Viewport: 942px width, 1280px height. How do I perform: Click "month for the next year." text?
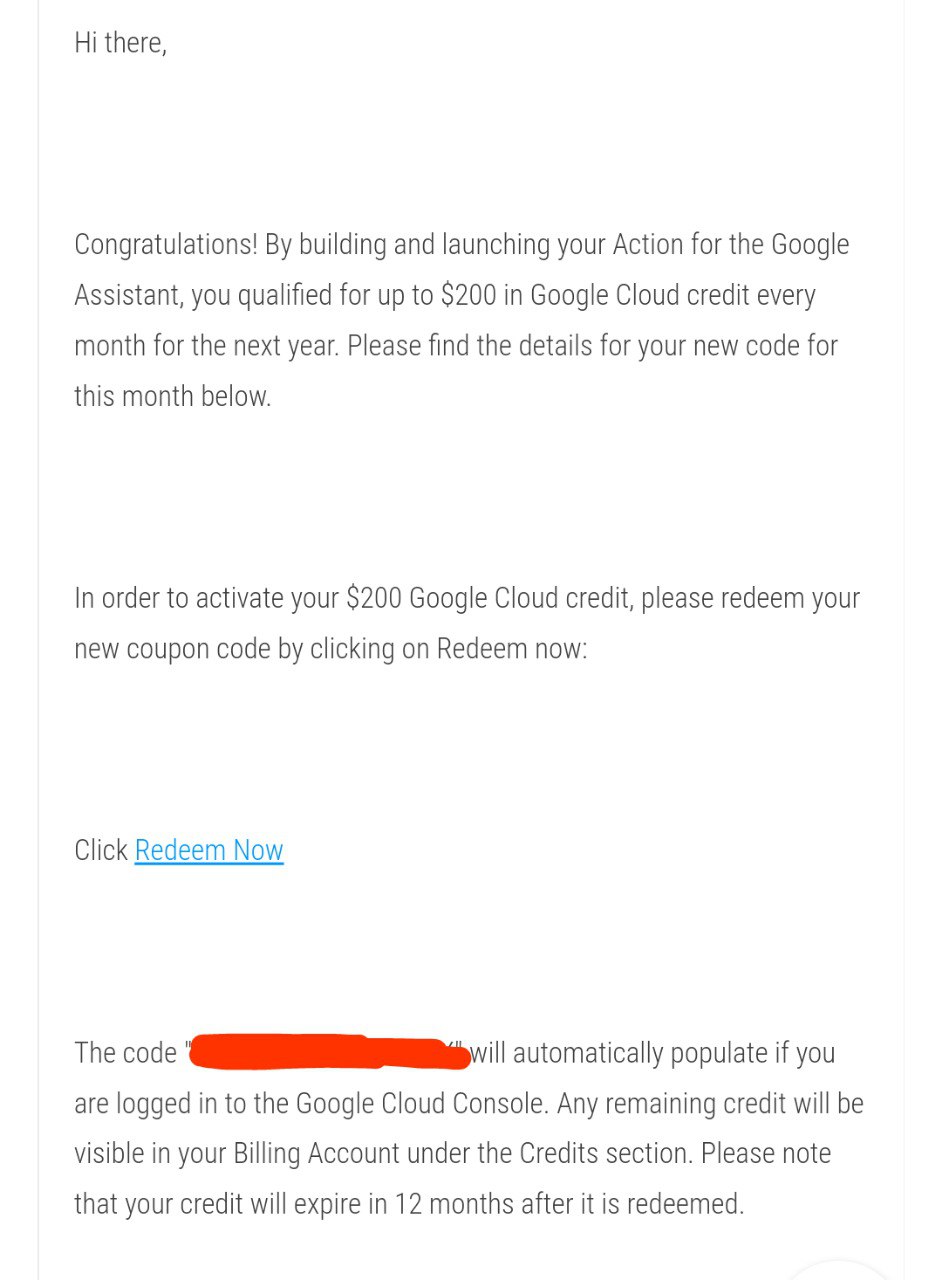coord(207,346)
